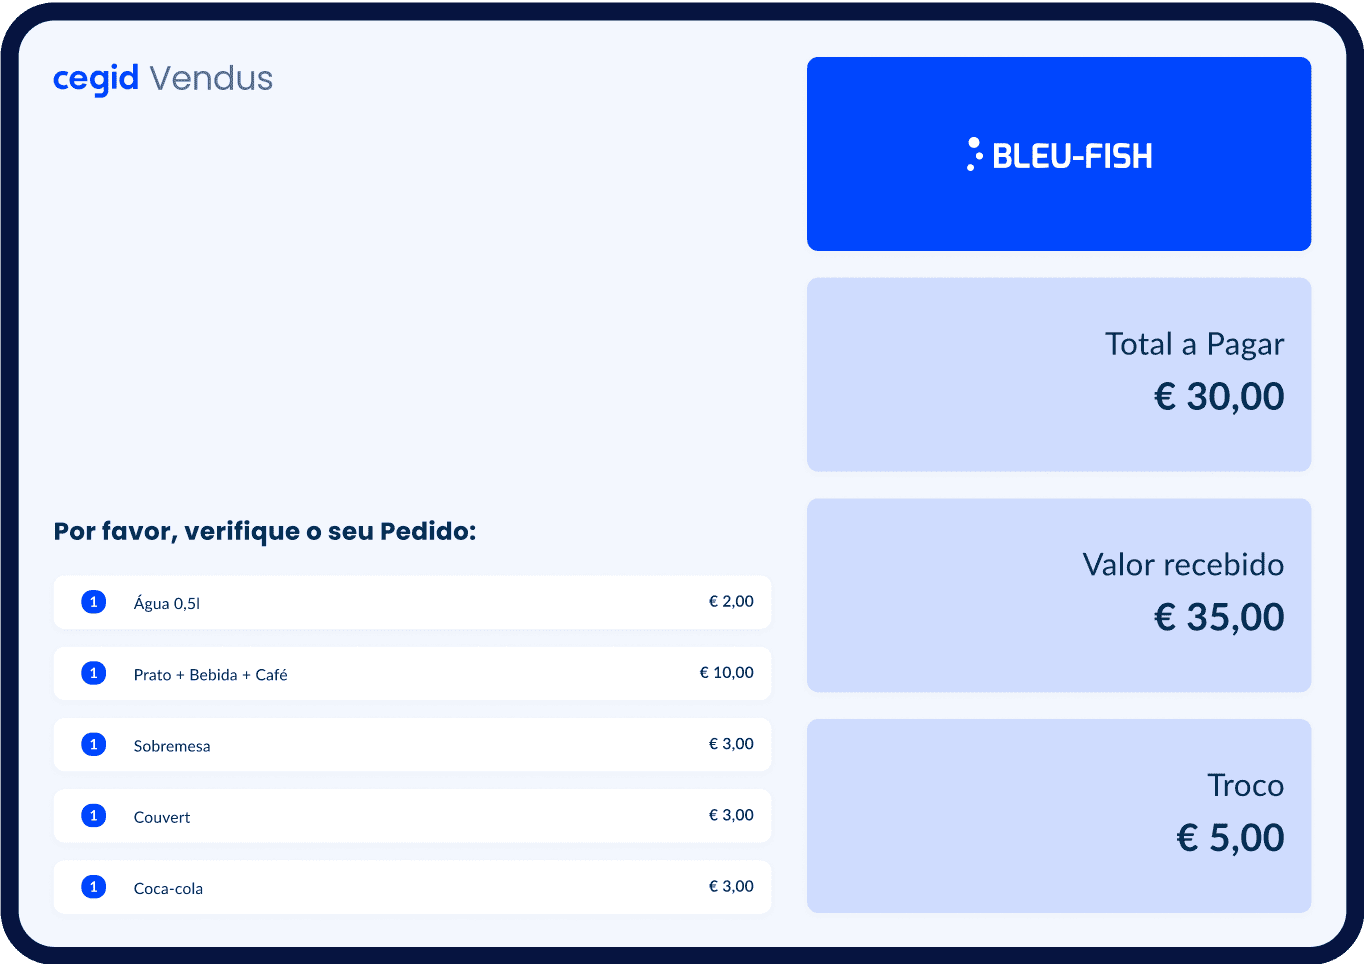Select the BLEU-FISH brand icon

click(971, 154)
